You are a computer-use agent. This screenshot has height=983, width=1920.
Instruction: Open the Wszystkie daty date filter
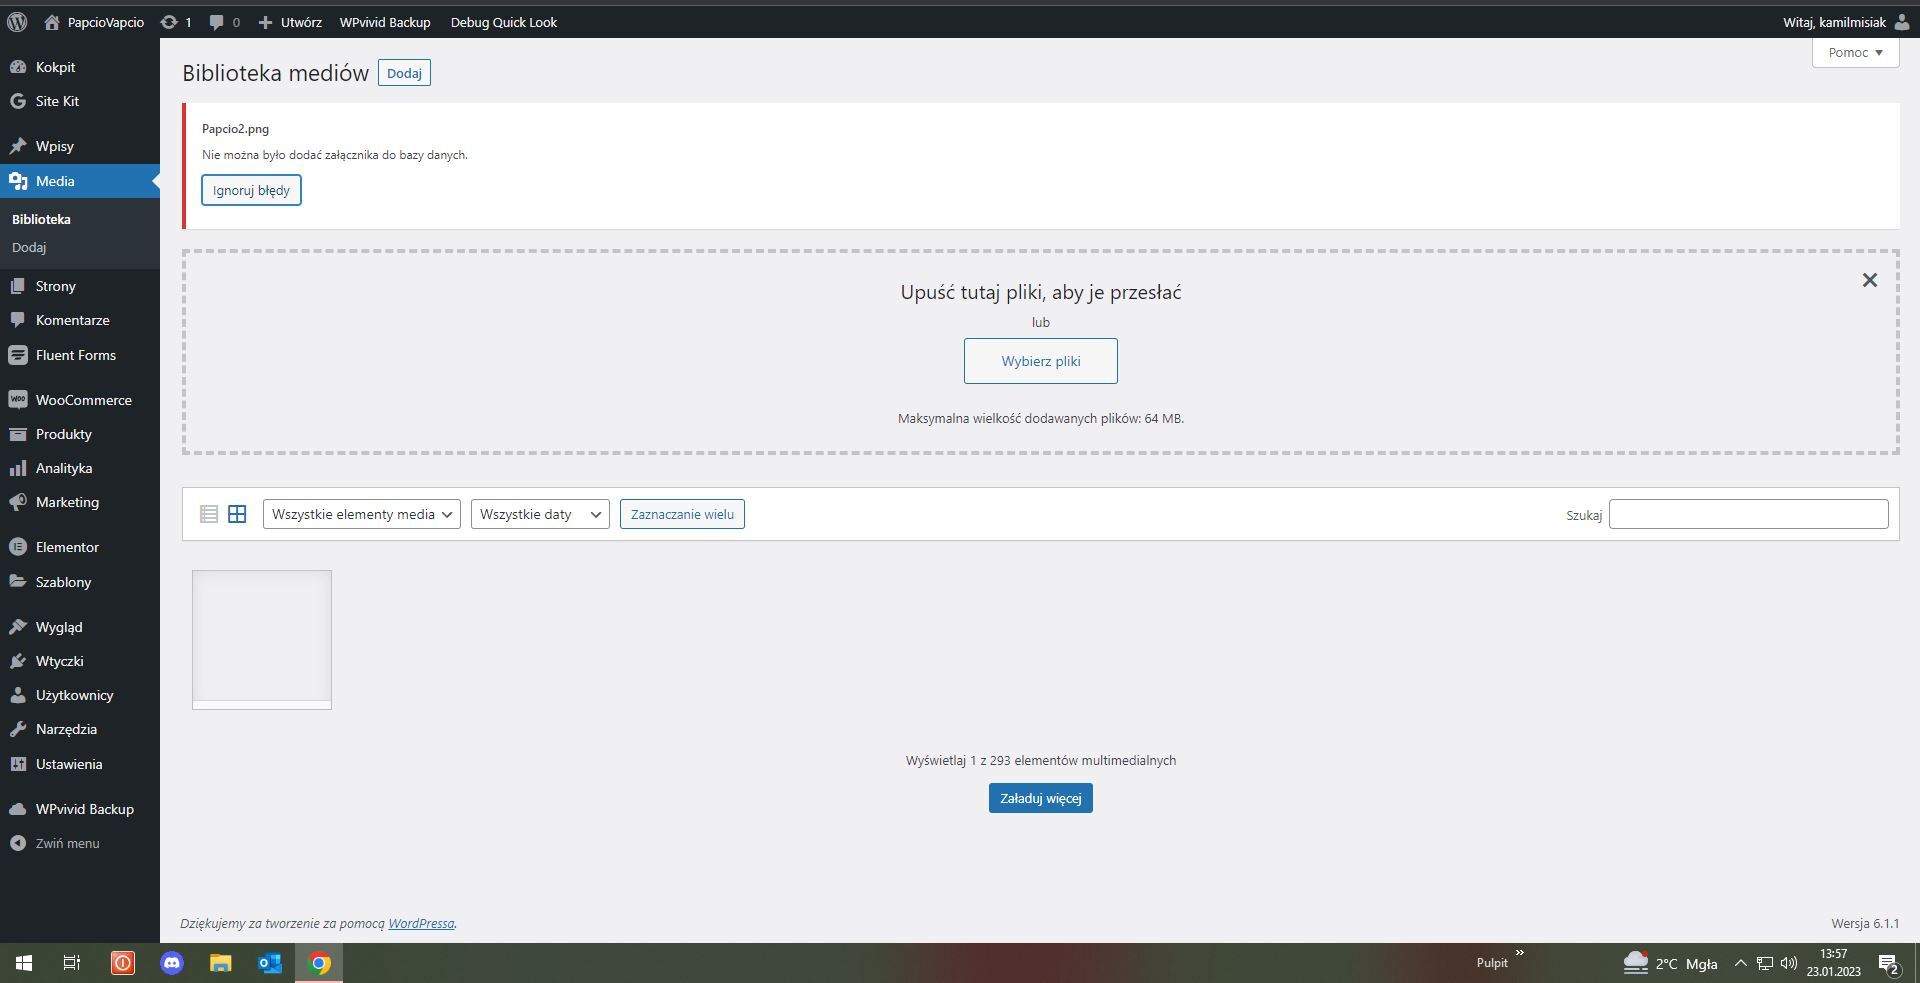point(539,514)
